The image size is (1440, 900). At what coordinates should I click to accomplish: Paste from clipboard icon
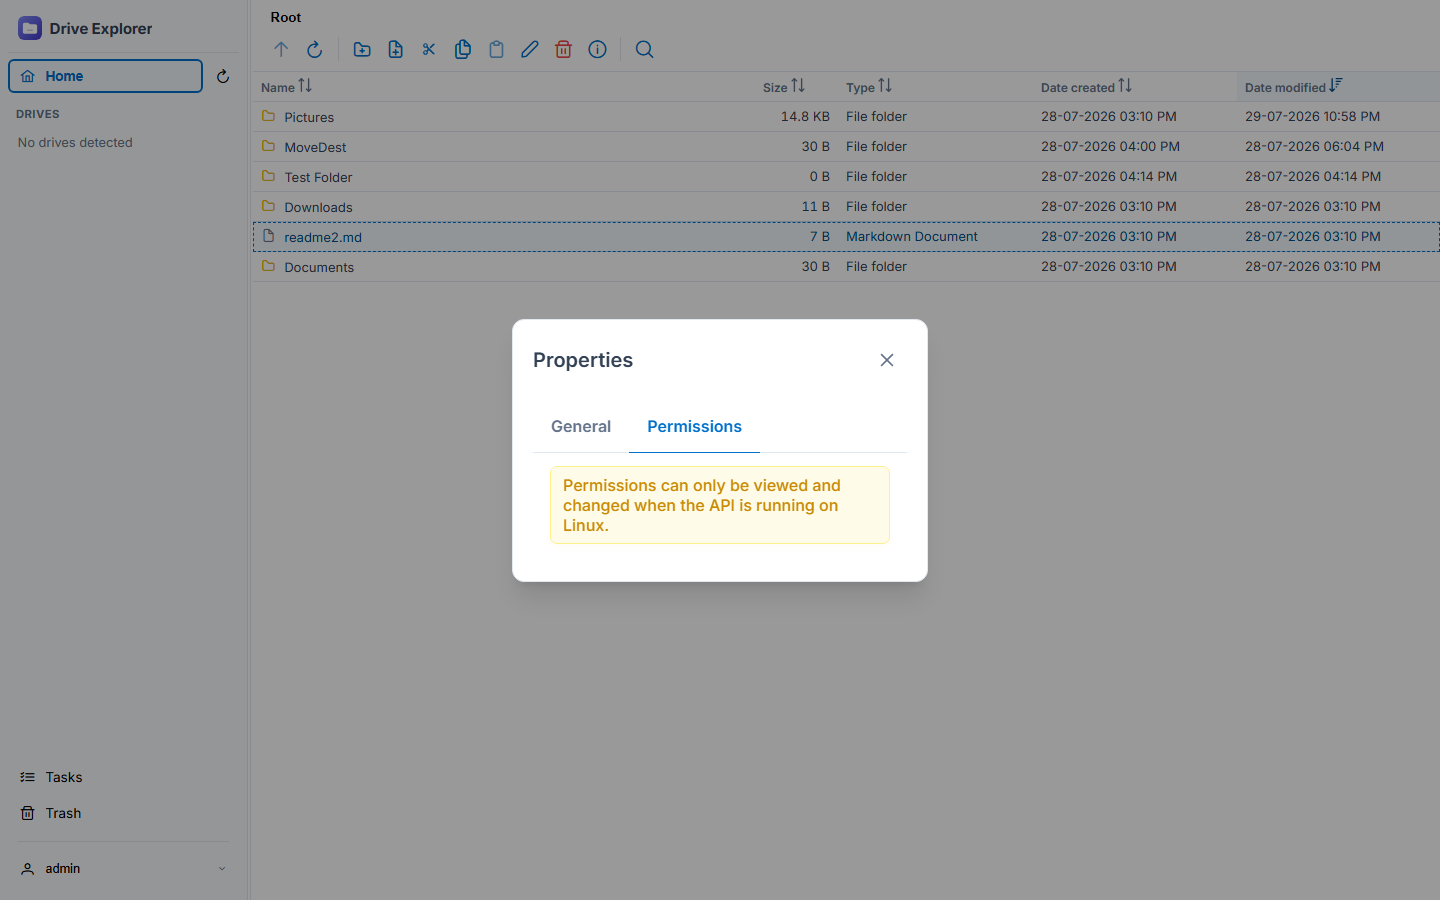point(496,49)
